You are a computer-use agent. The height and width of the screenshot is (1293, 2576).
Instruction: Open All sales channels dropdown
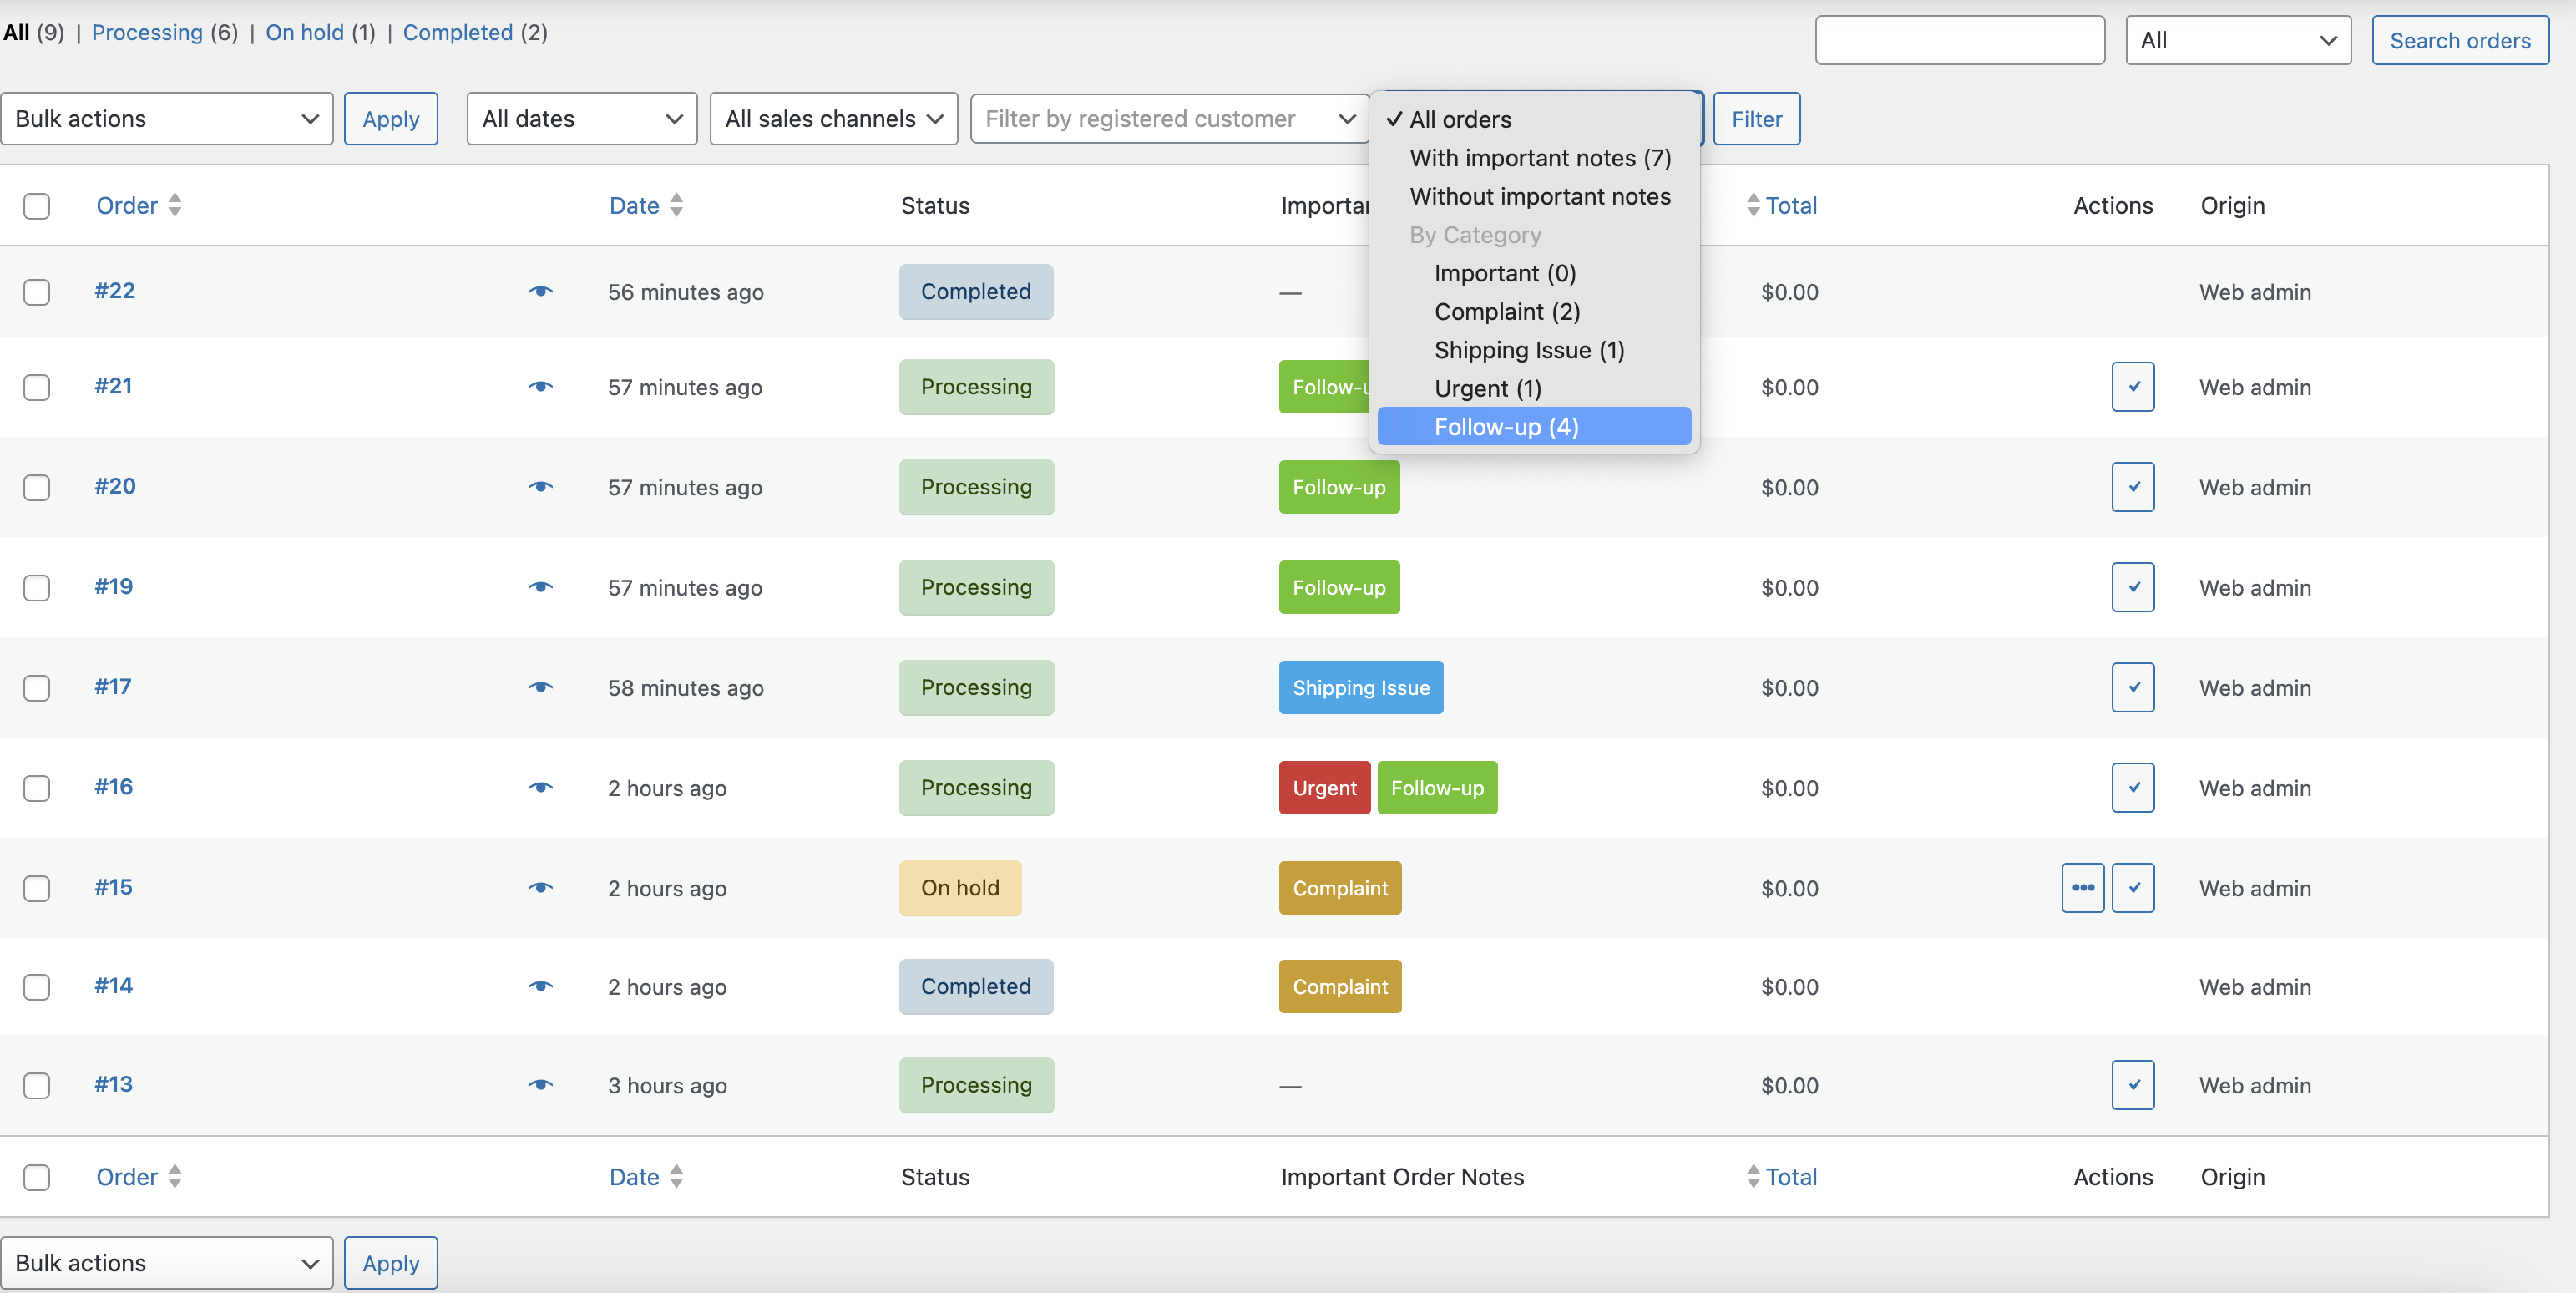pyautogui.click(x=833, y=119)
